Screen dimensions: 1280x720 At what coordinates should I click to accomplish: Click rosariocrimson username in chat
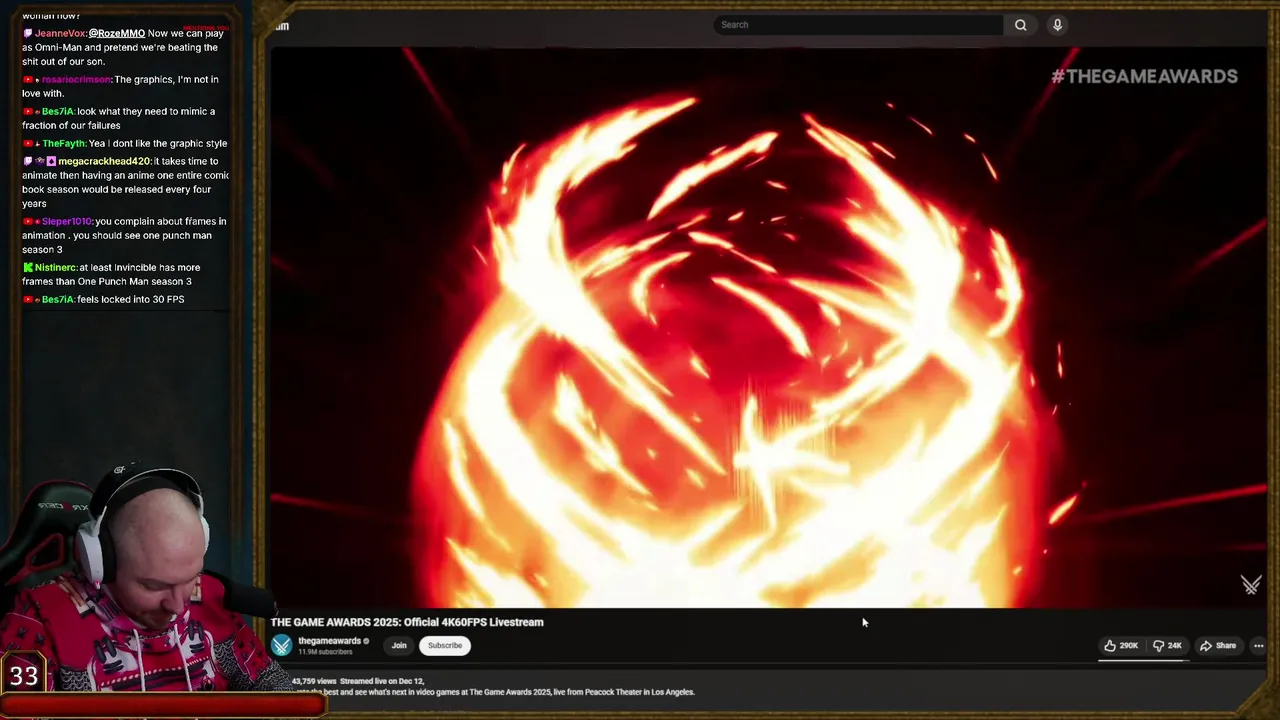pyautogui.click(x=77, y=79)
